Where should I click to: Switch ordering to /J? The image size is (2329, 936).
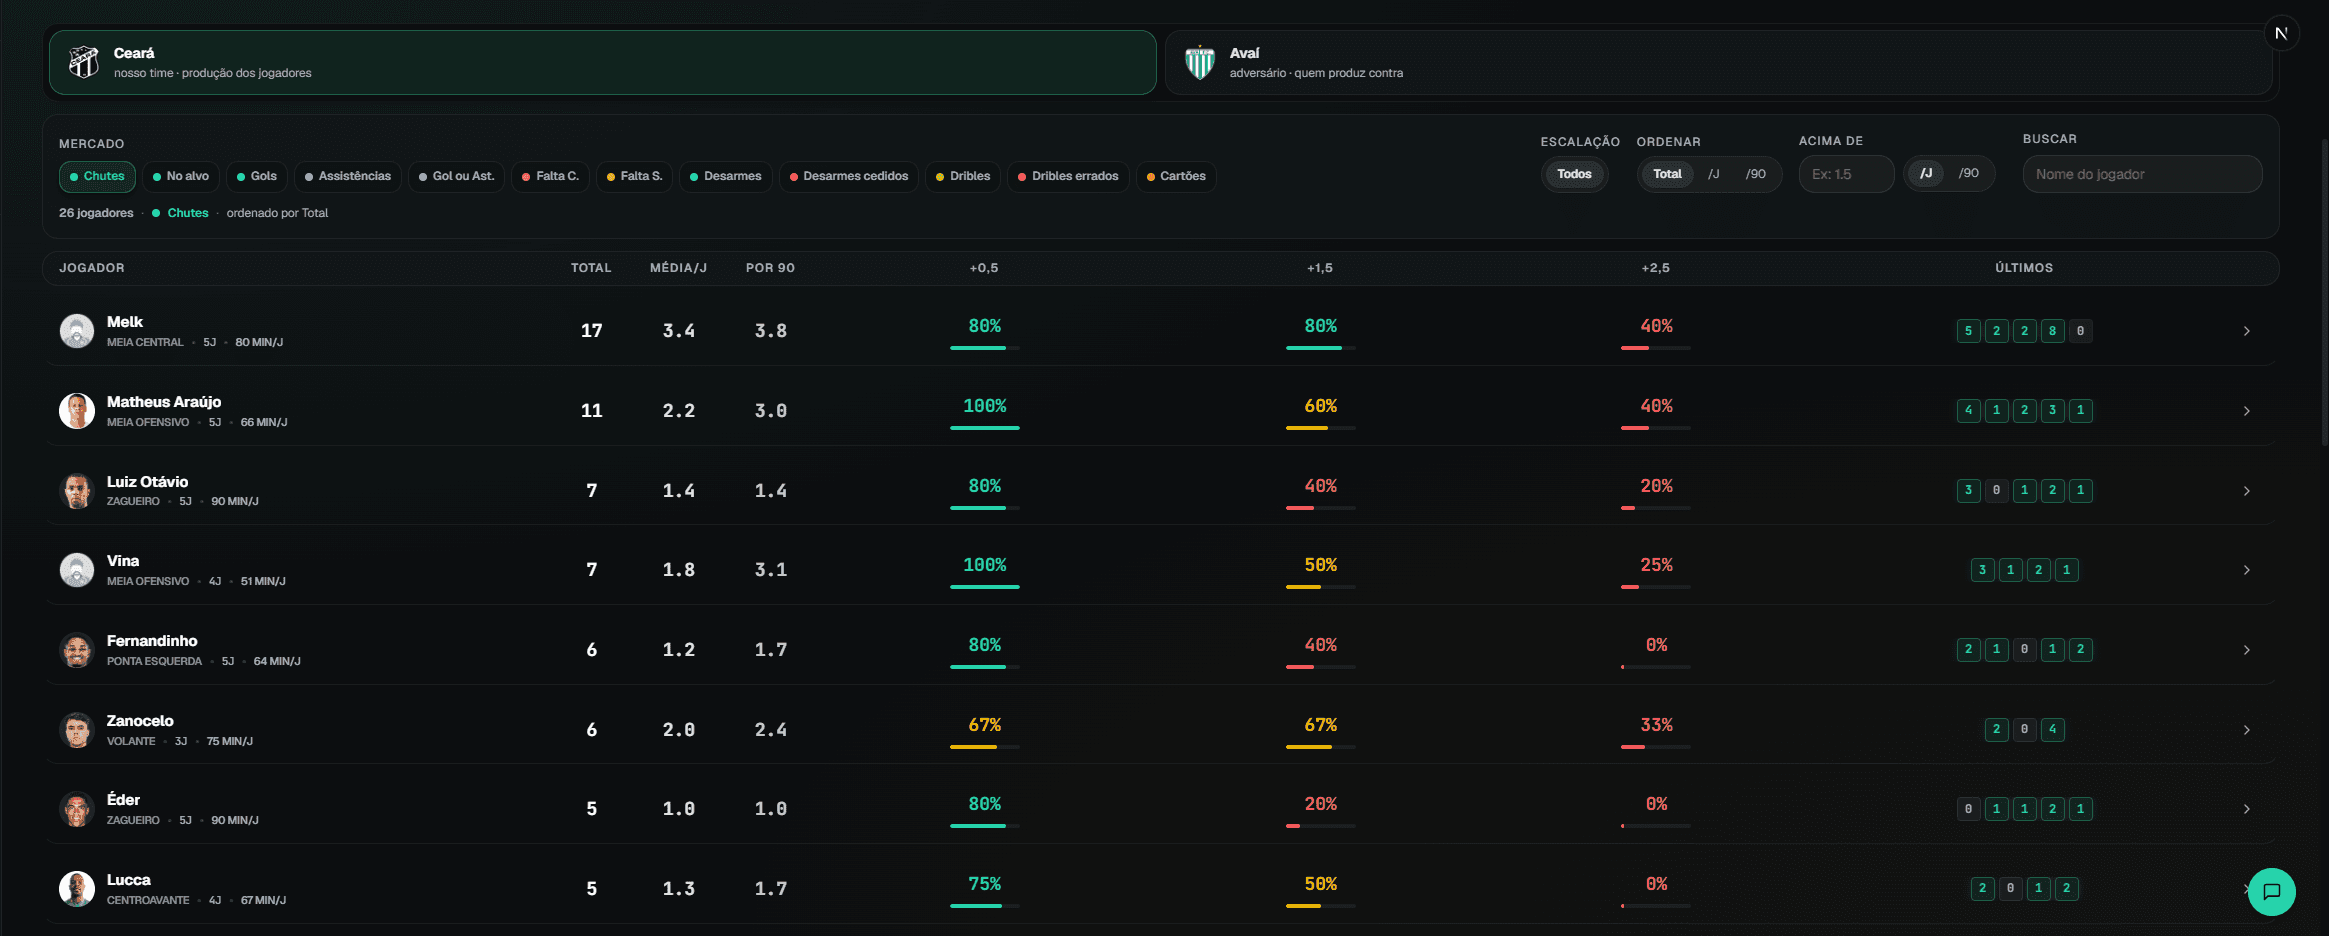click(1713, 174)
